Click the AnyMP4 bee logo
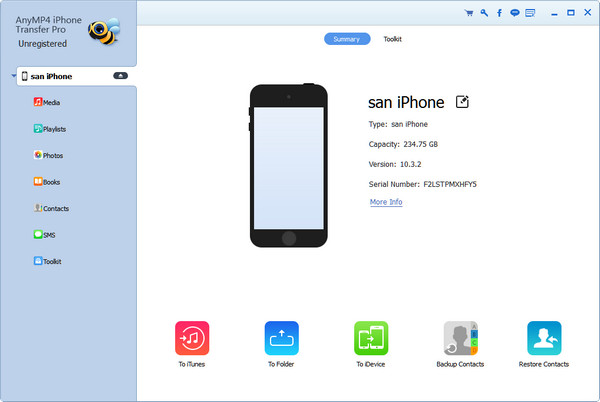Screen dimensions: 600x402 tap(104, 31)
